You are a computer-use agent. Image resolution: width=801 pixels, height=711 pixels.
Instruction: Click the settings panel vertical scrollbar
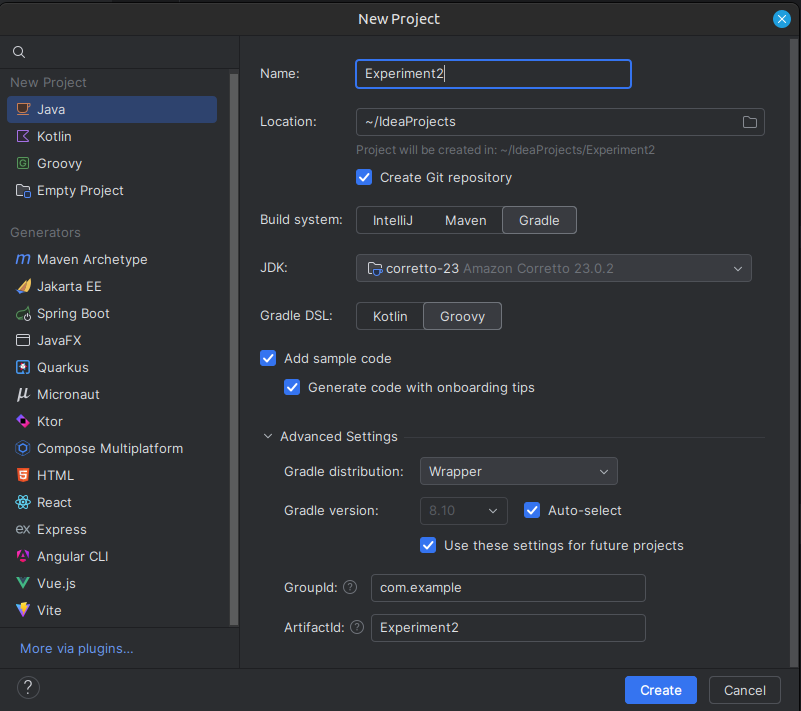click(794, 352)
